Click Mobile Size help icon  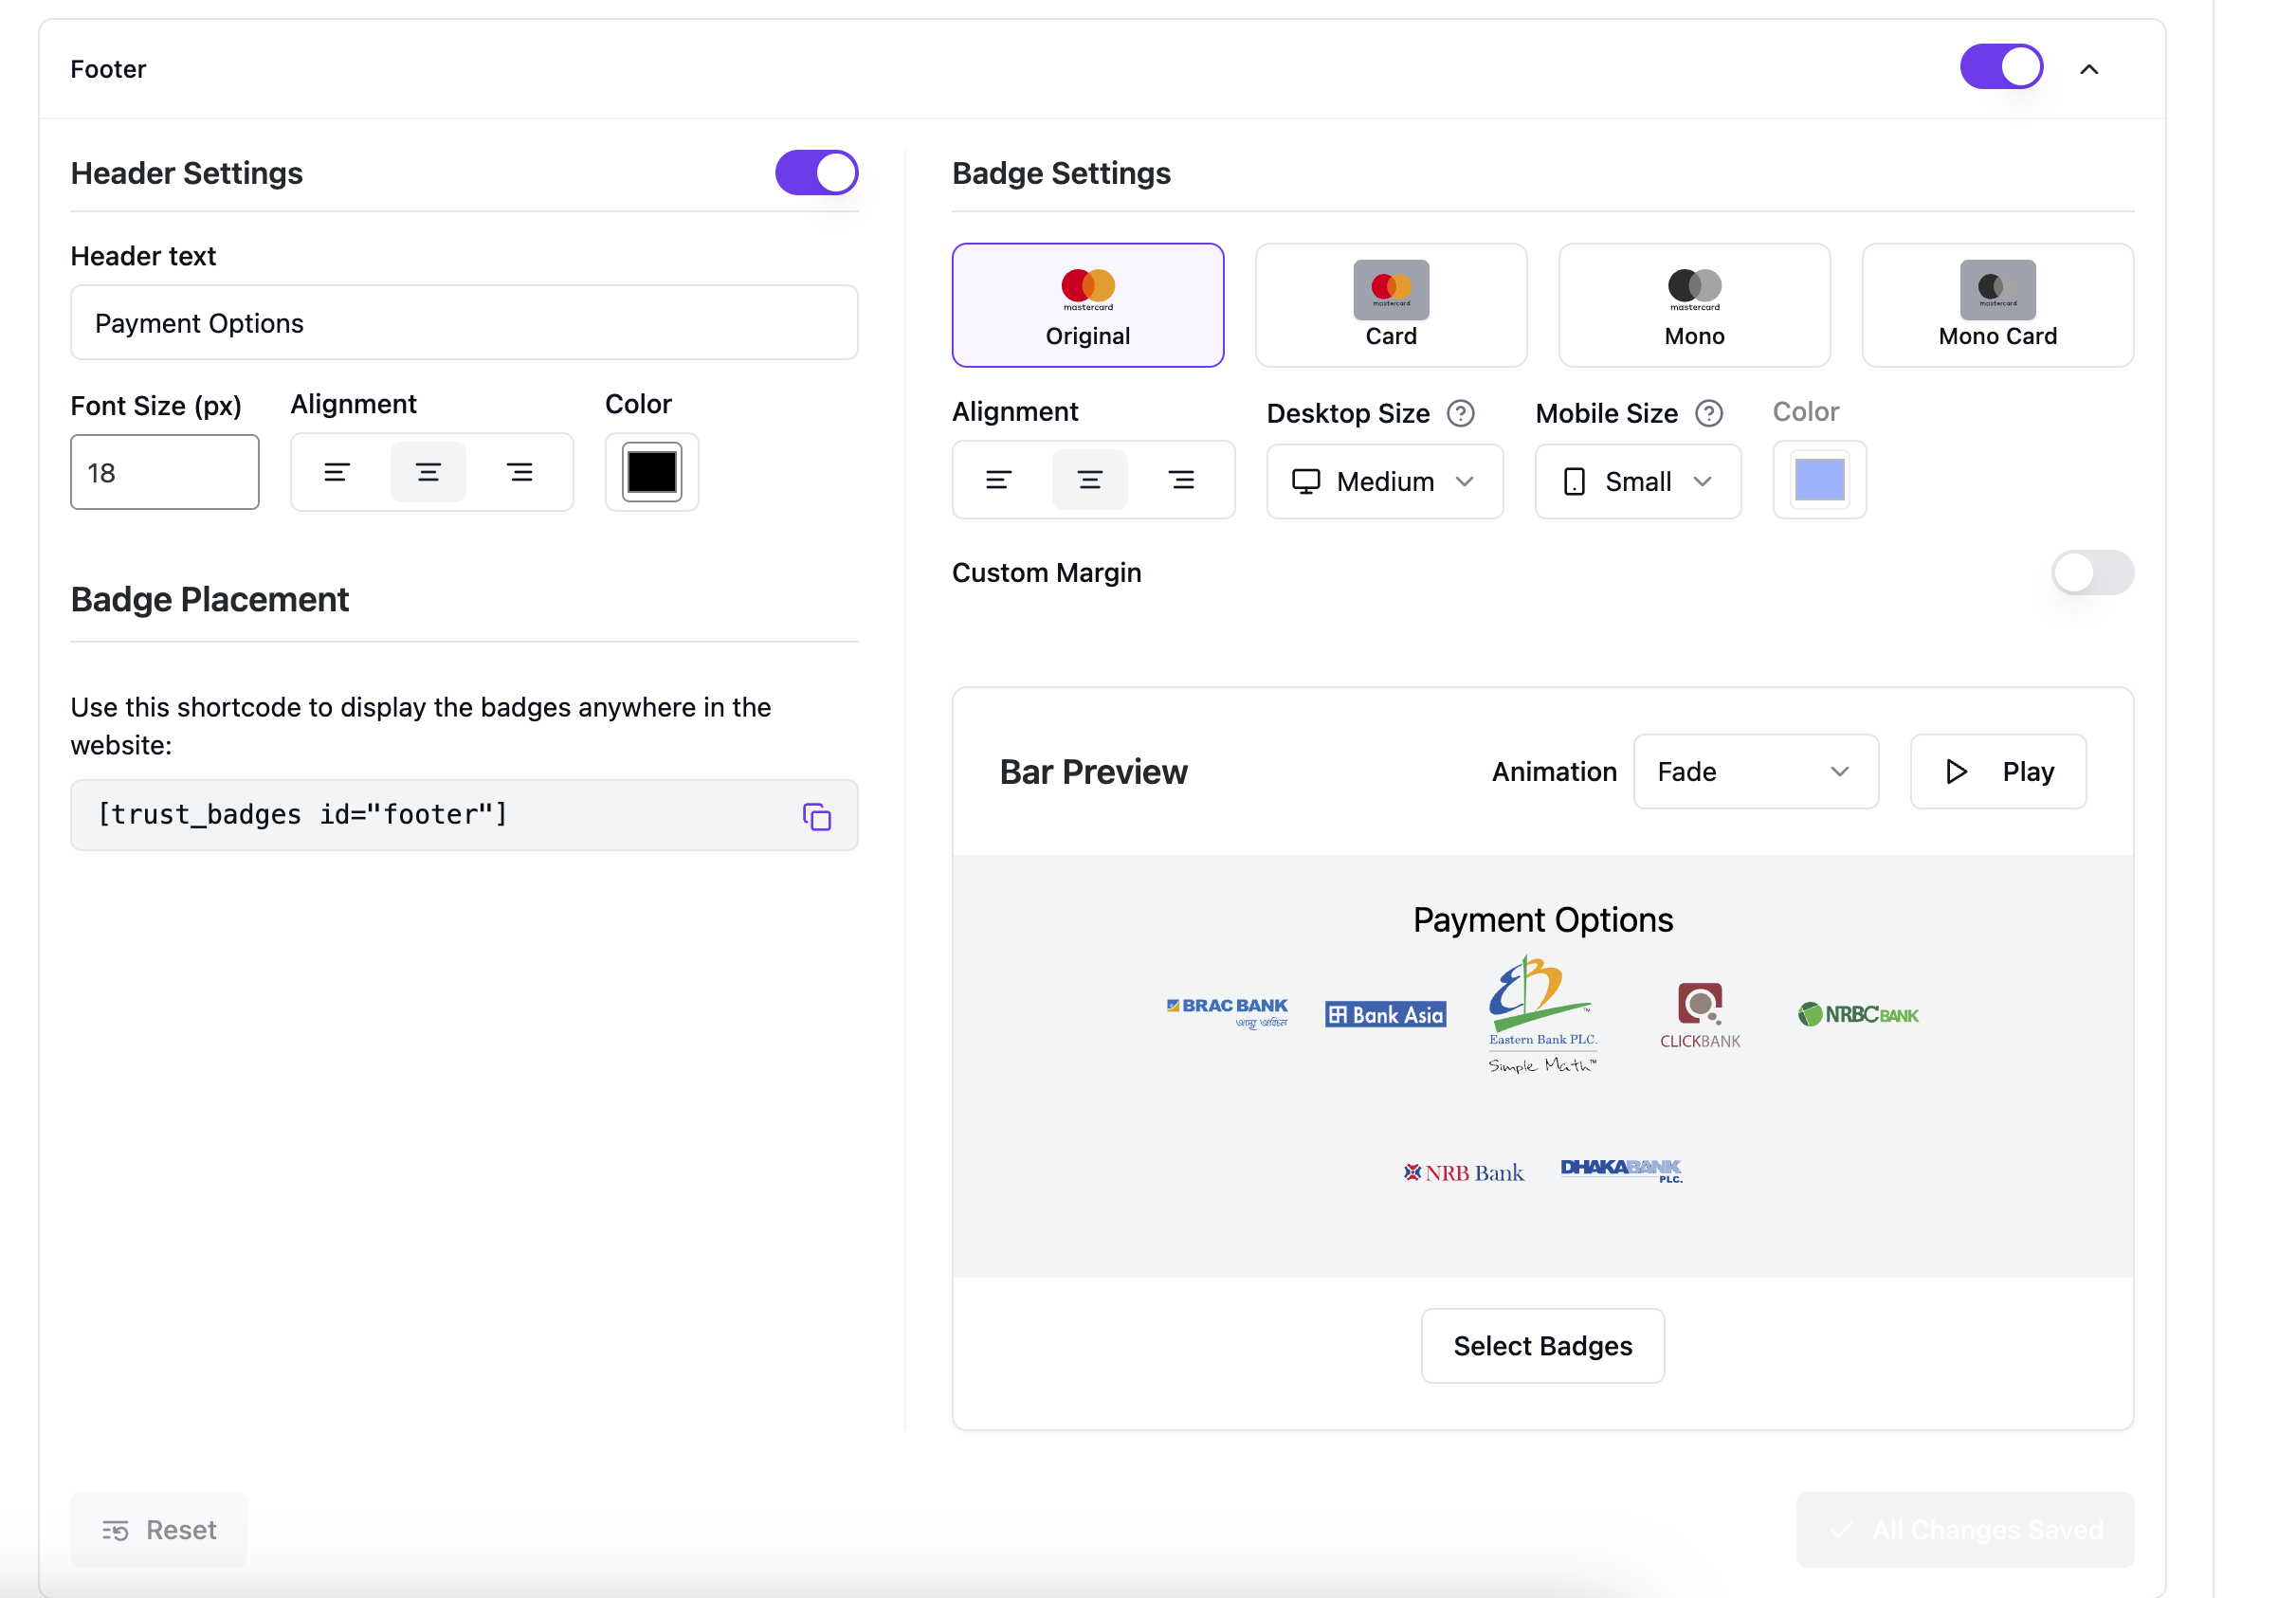(1709, 413)
